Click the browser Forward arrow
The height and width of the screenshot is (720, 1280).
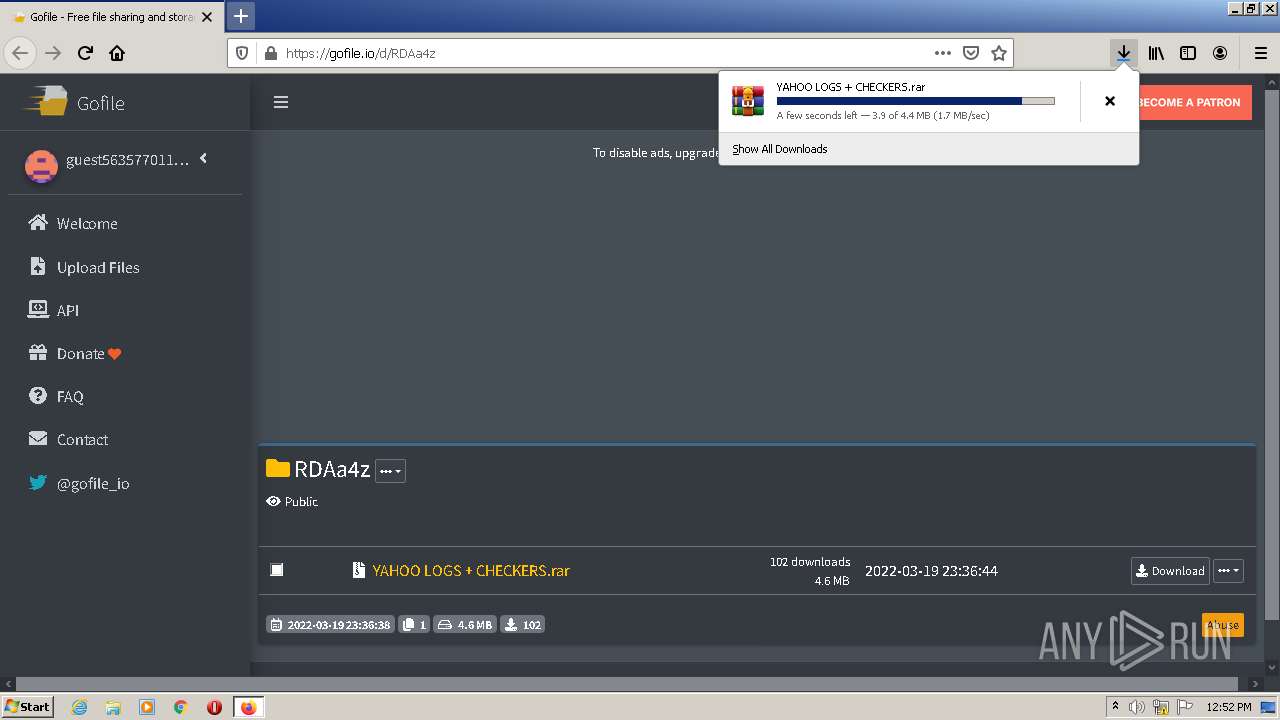tap(53, 53)
